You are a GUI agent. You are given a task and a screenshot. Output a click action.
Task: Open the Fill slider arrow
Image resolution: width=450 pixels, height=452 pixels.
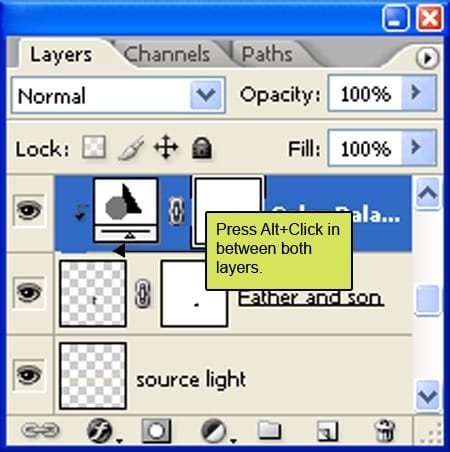coord(419,148)
